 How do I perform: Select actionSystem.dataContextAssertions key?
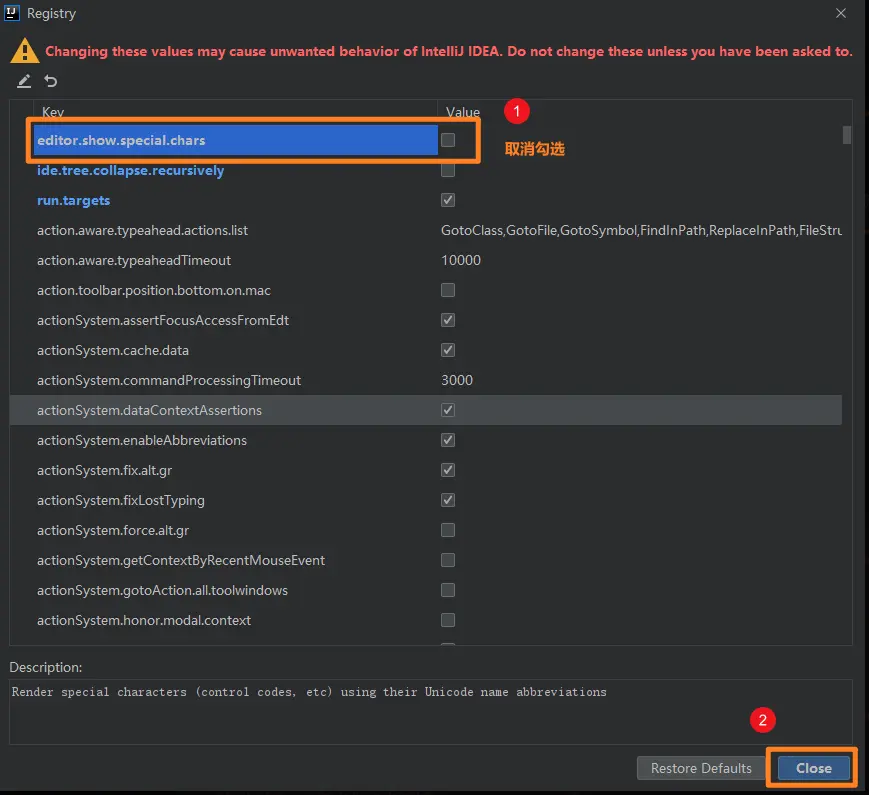[x=149, y=410]
